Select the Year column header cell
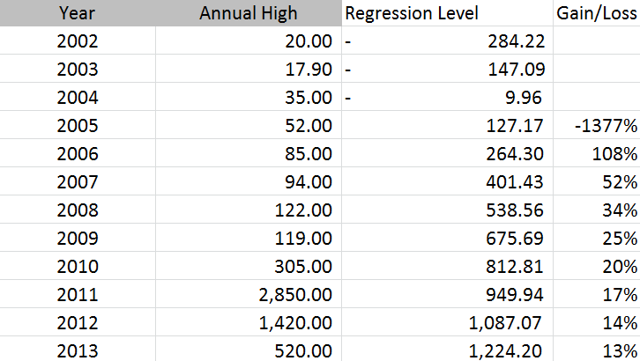 point(78,13)
